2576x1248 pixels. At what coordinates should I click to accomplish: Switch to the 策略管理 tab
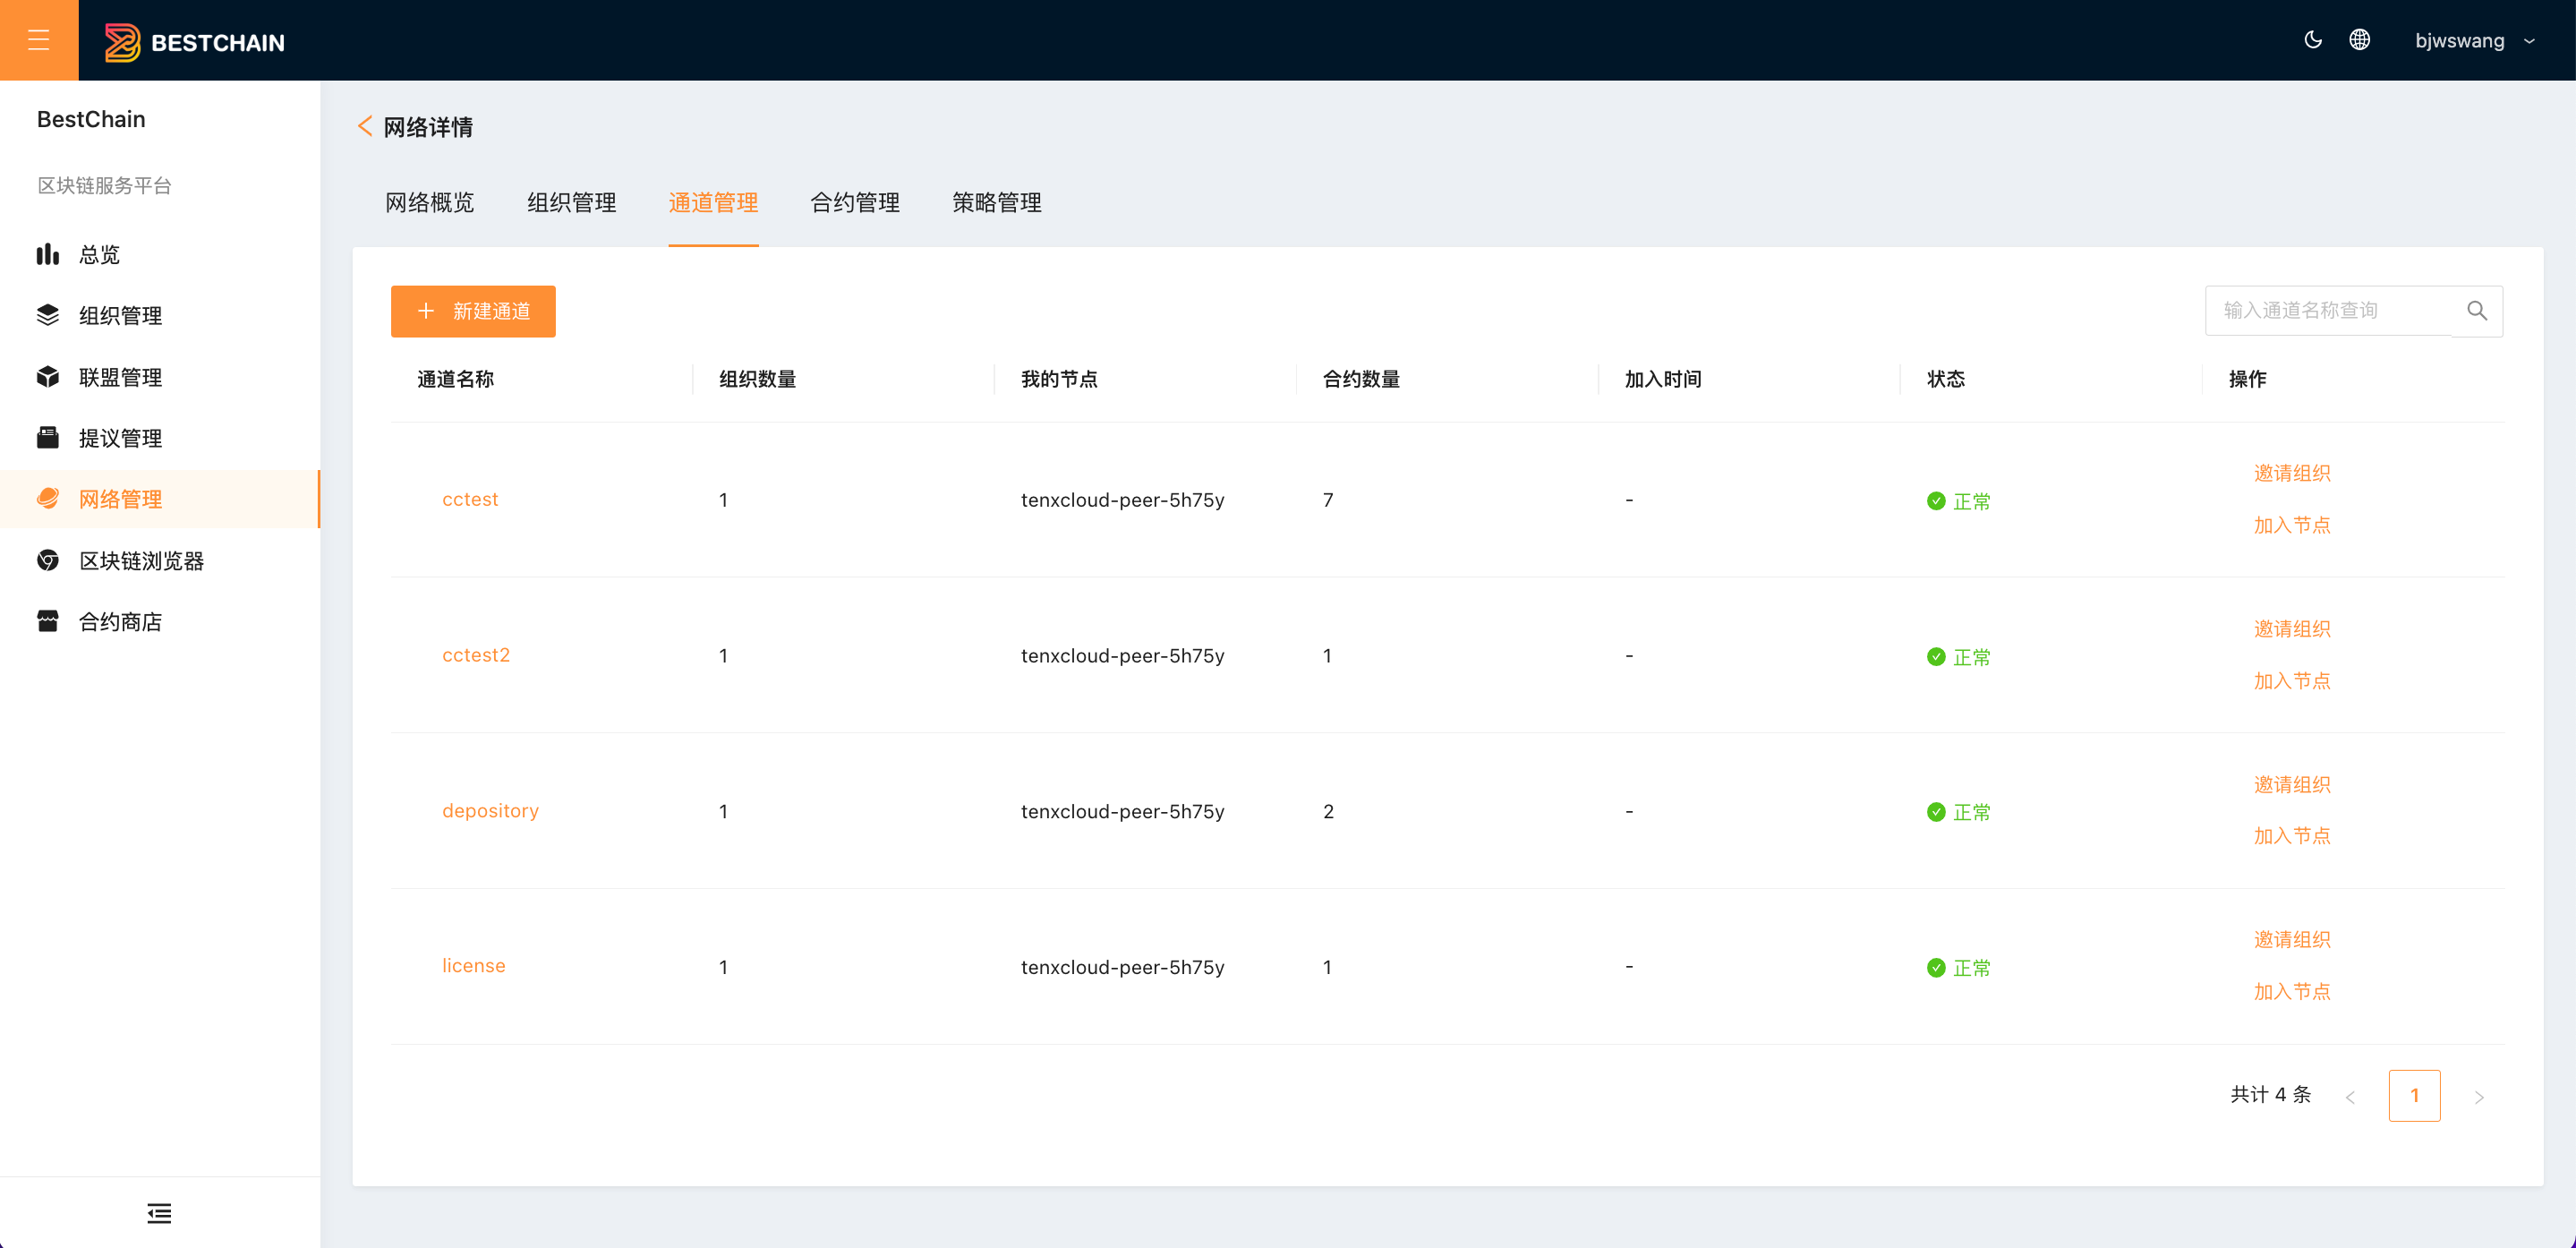click(x=997, y=203)
